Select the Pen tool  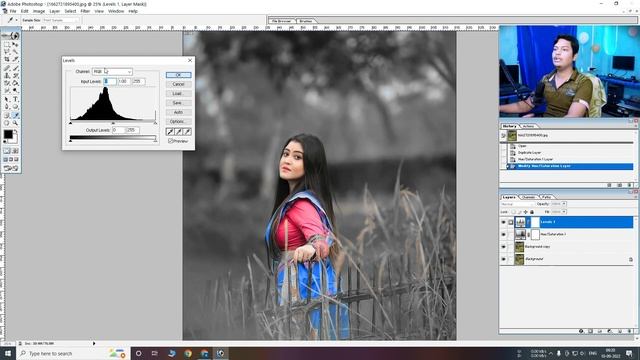(7, 107)
